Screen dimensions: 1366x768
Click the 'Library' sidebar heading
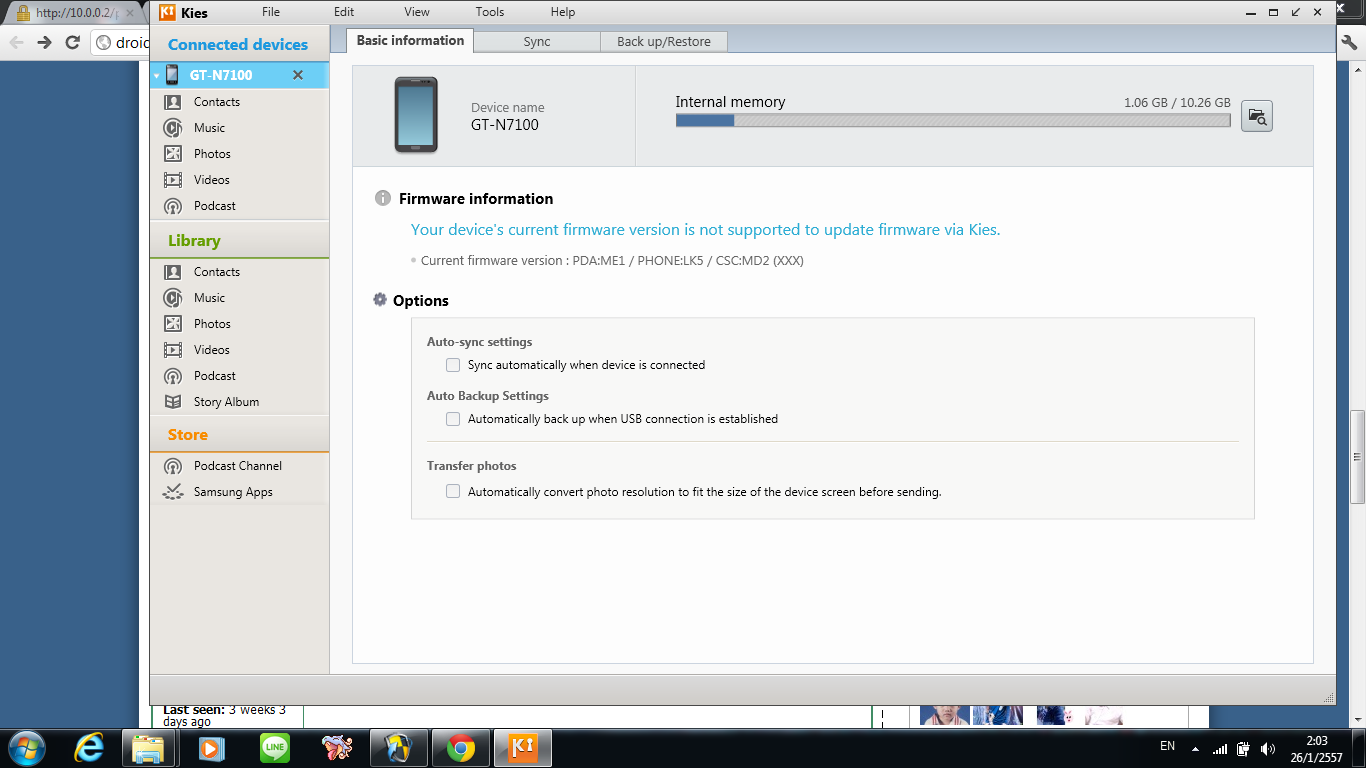pyautogui.click(x=194, y=241)
